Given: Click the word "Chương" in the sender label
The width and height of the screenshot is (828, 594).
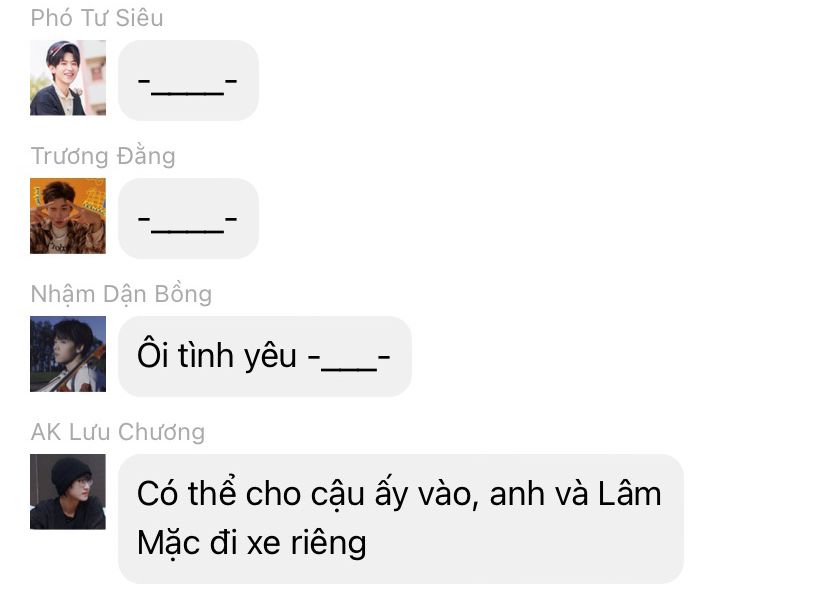Looking at the screenshot, I should 162,432.
